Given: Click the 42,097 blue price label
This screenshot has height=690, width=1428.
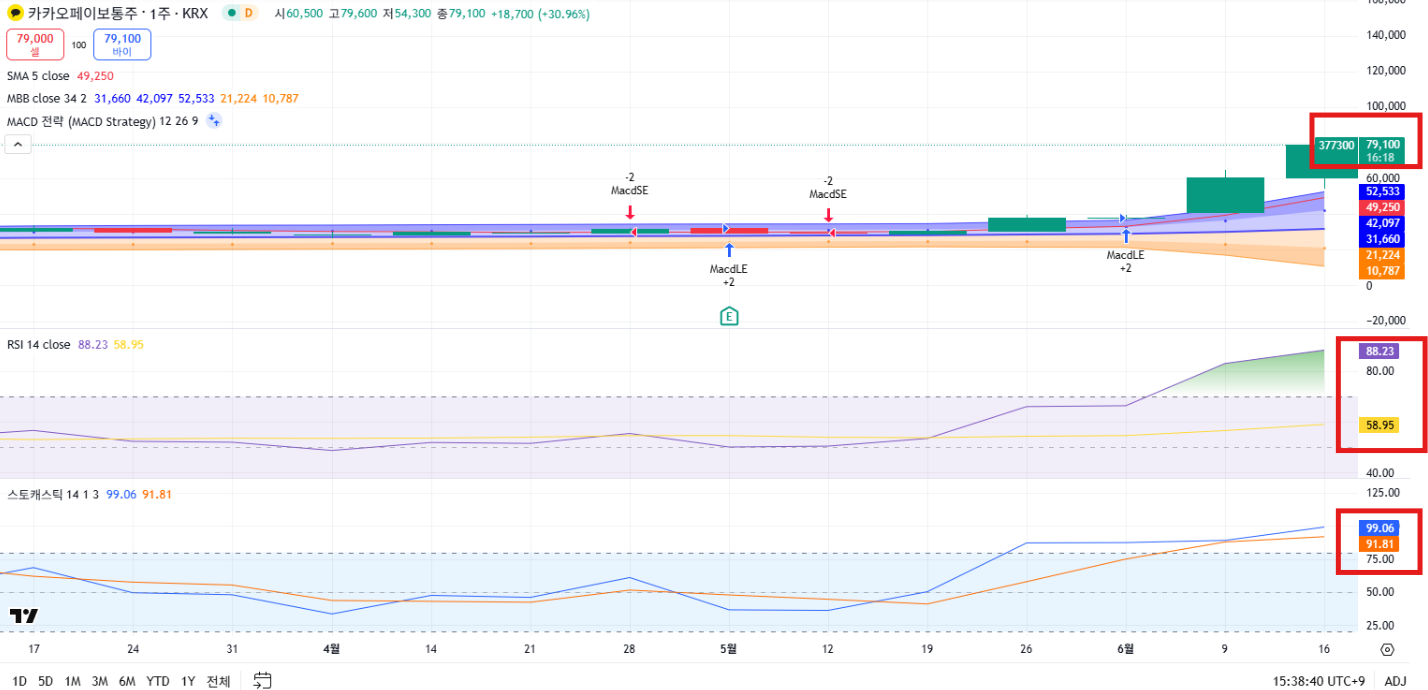Looking at the screenshot, I should 1381,223.
